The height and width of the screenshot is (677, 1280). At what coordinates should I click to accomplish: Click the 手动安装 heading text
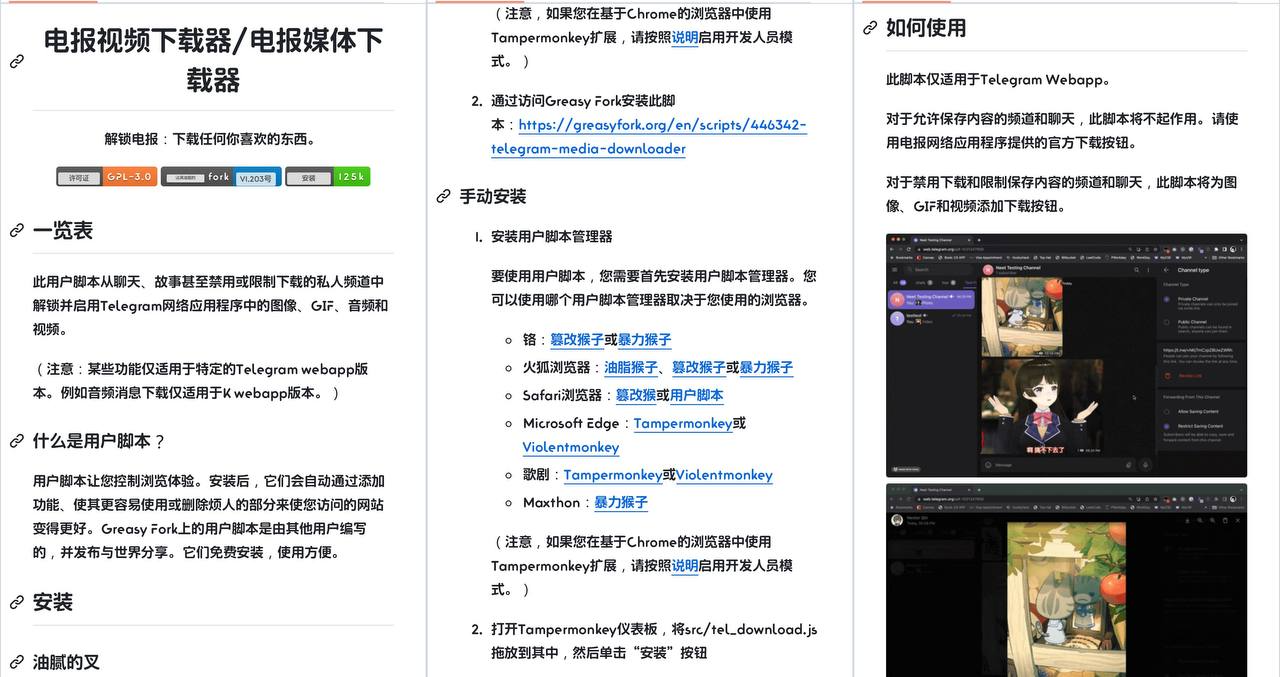click(x=493, y=197)
